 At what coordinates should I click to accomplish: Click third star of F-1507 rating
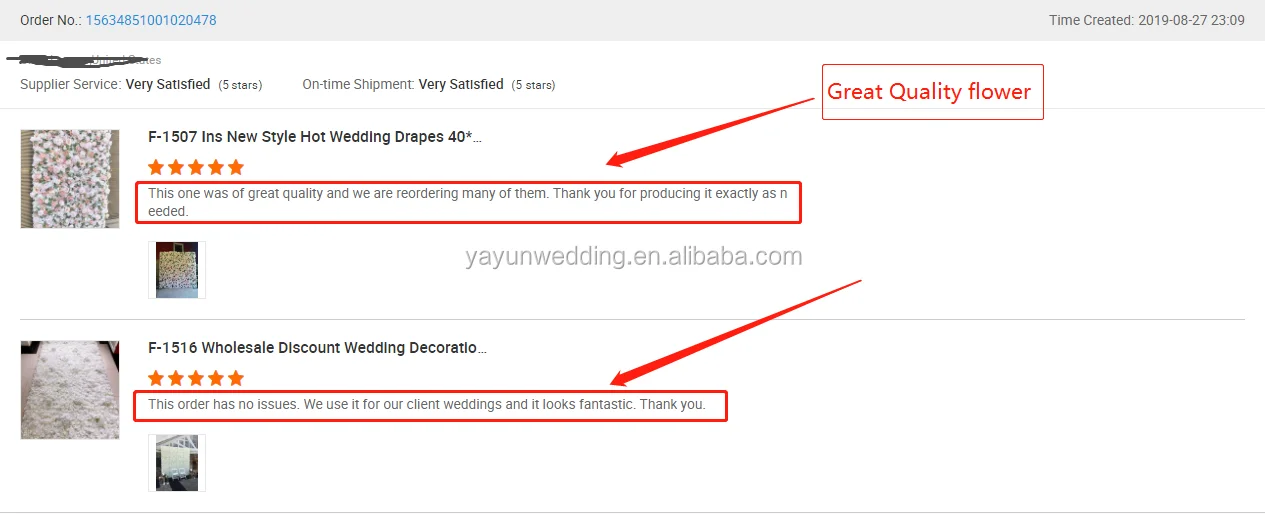tap(196, 167)
